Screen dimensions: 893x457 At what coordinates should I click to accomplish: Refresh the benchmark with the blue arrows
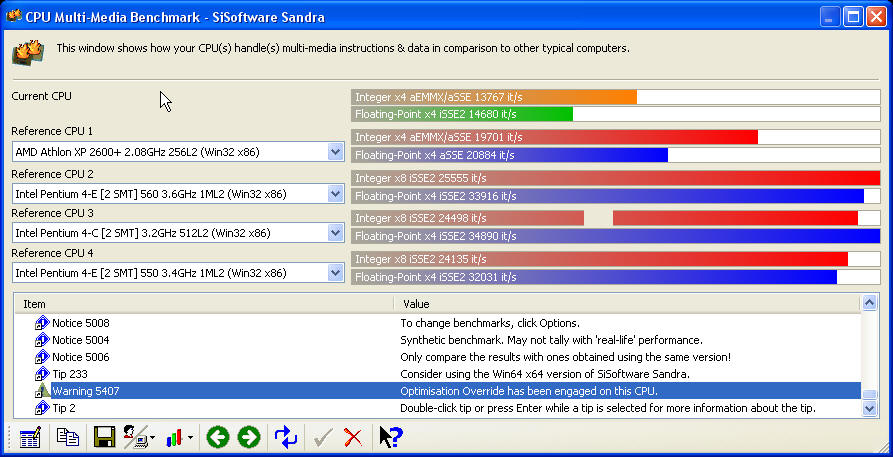pos(285,437)
